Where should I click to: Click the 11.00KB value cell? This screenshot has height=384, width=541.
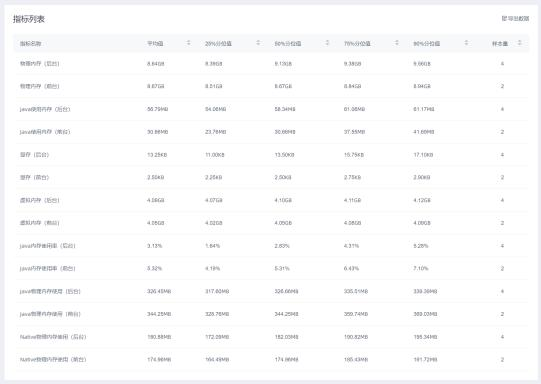click(x=215, y=155)
